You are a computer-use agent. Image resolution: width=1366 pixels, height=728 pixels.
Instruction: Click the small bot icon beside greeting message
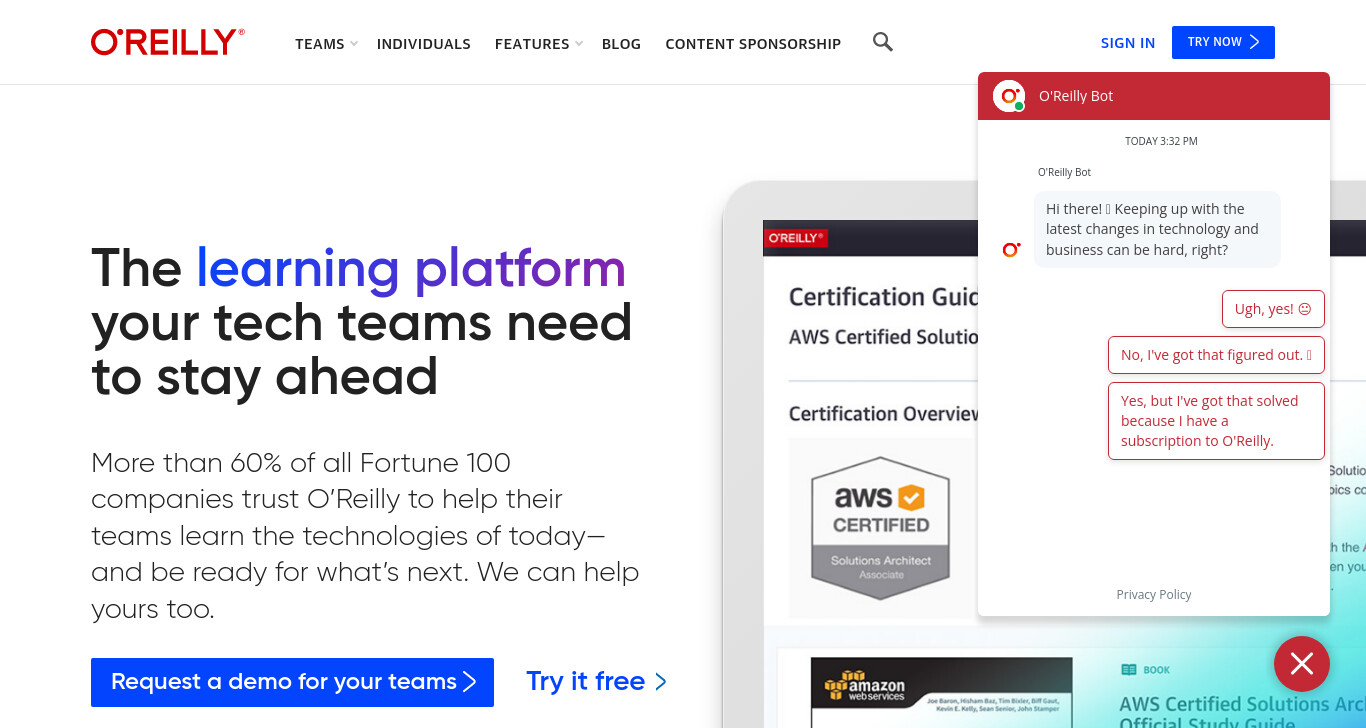[1011, 250]
